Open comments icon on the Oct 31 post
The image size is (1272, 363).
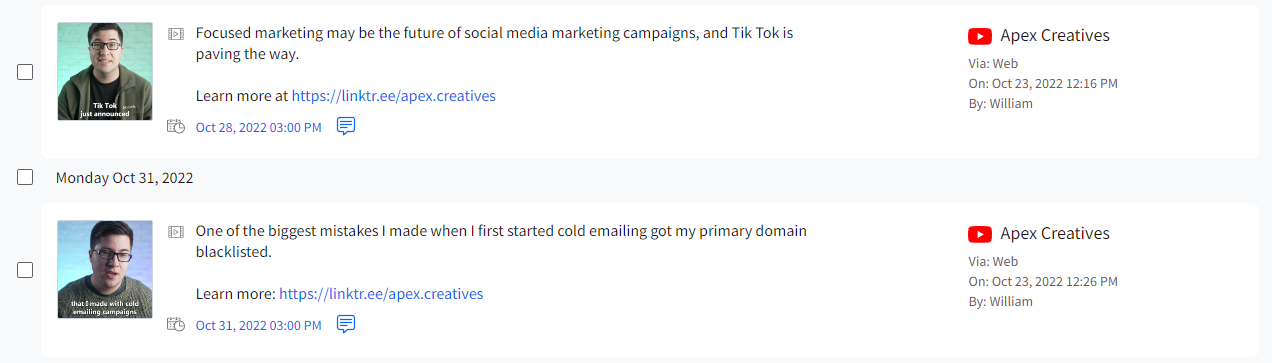click(346, 325)
